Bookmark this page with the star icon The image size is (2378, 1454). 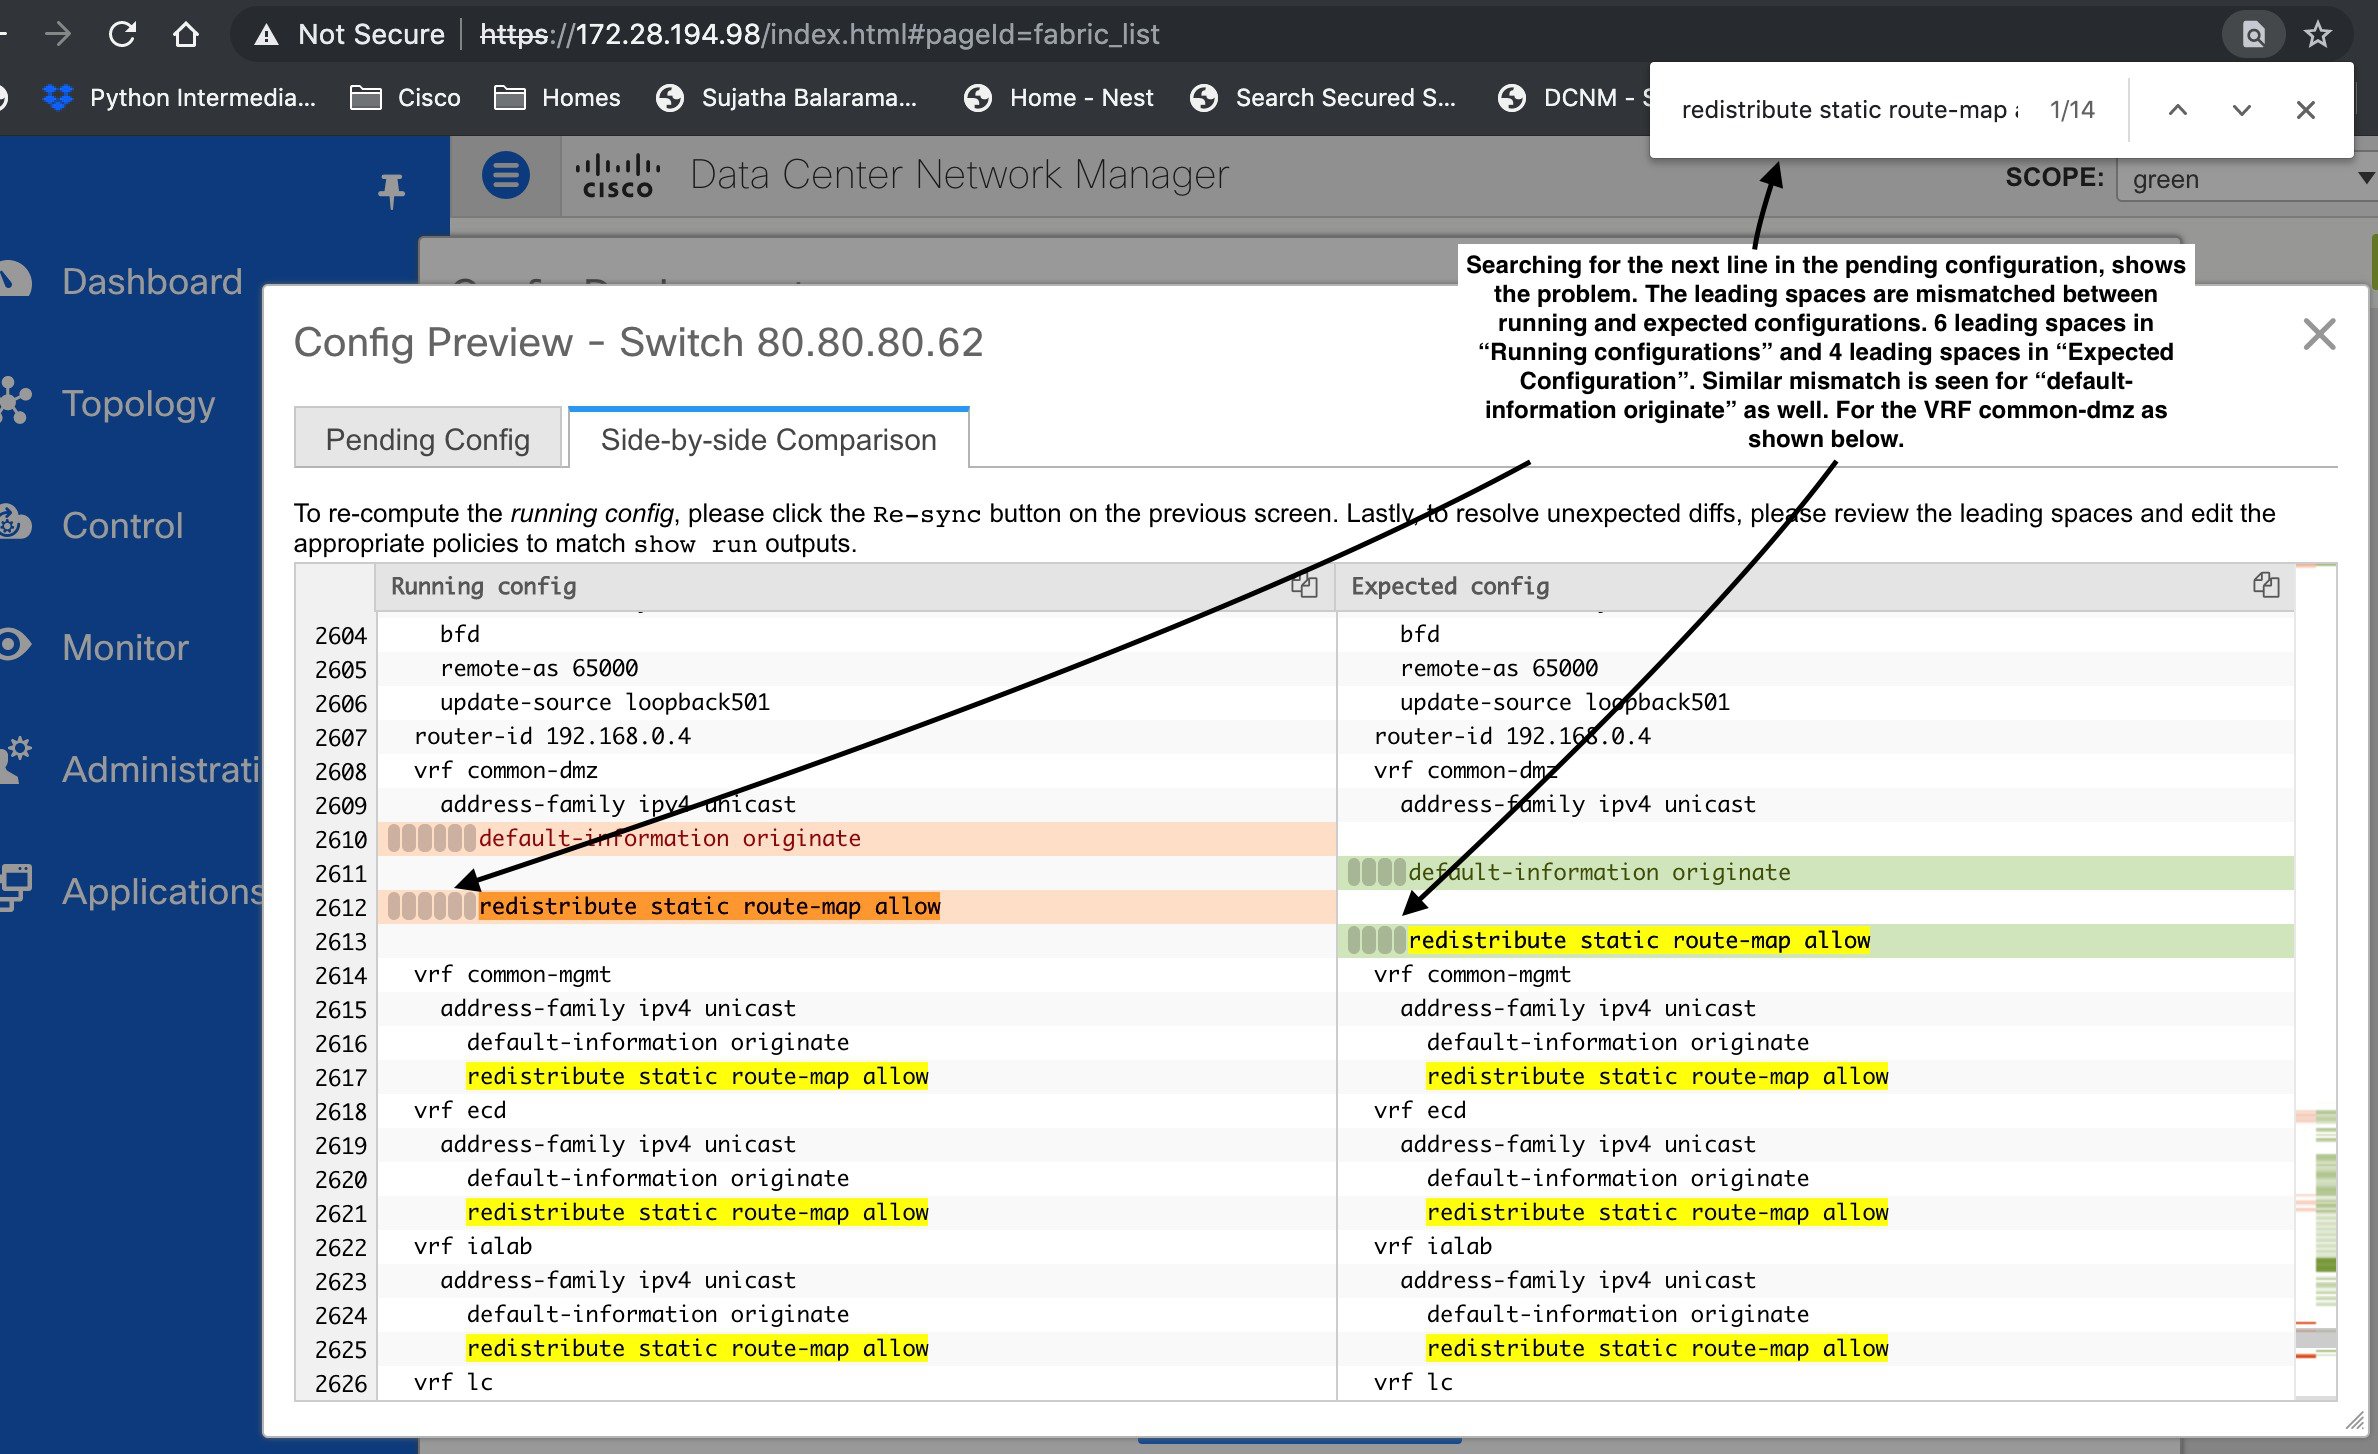tap(2318, 34)
